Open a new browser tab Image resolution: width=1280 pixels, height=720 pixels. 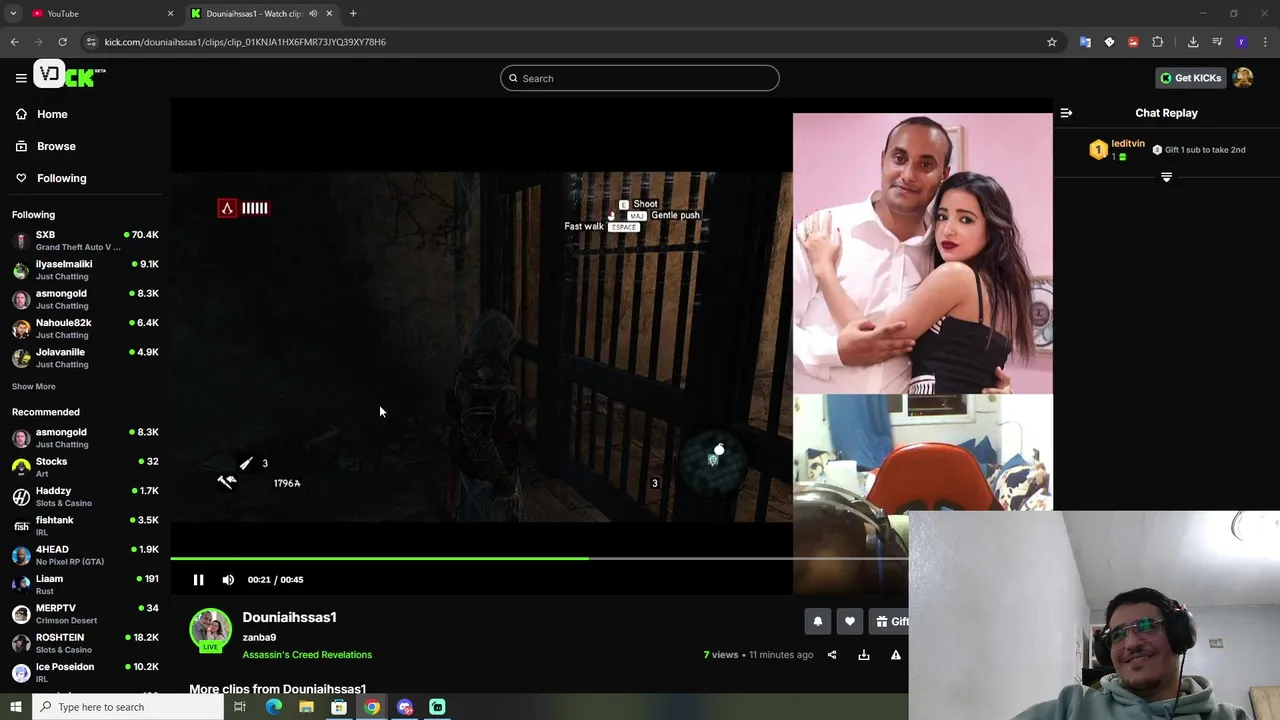(x=353, y=13)
